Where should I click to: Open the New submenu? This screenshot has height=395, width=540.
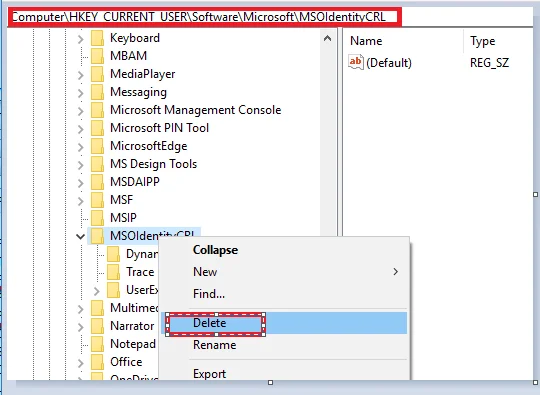tap(284, 272)
